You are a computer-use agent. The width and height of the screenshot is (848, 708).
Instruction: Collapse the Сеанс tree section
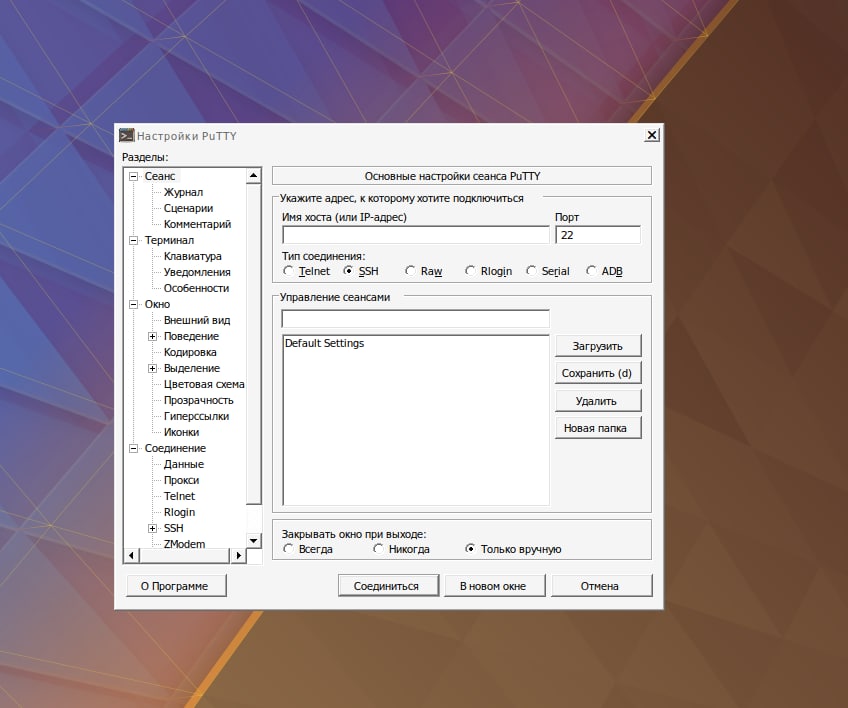(133, 176)
